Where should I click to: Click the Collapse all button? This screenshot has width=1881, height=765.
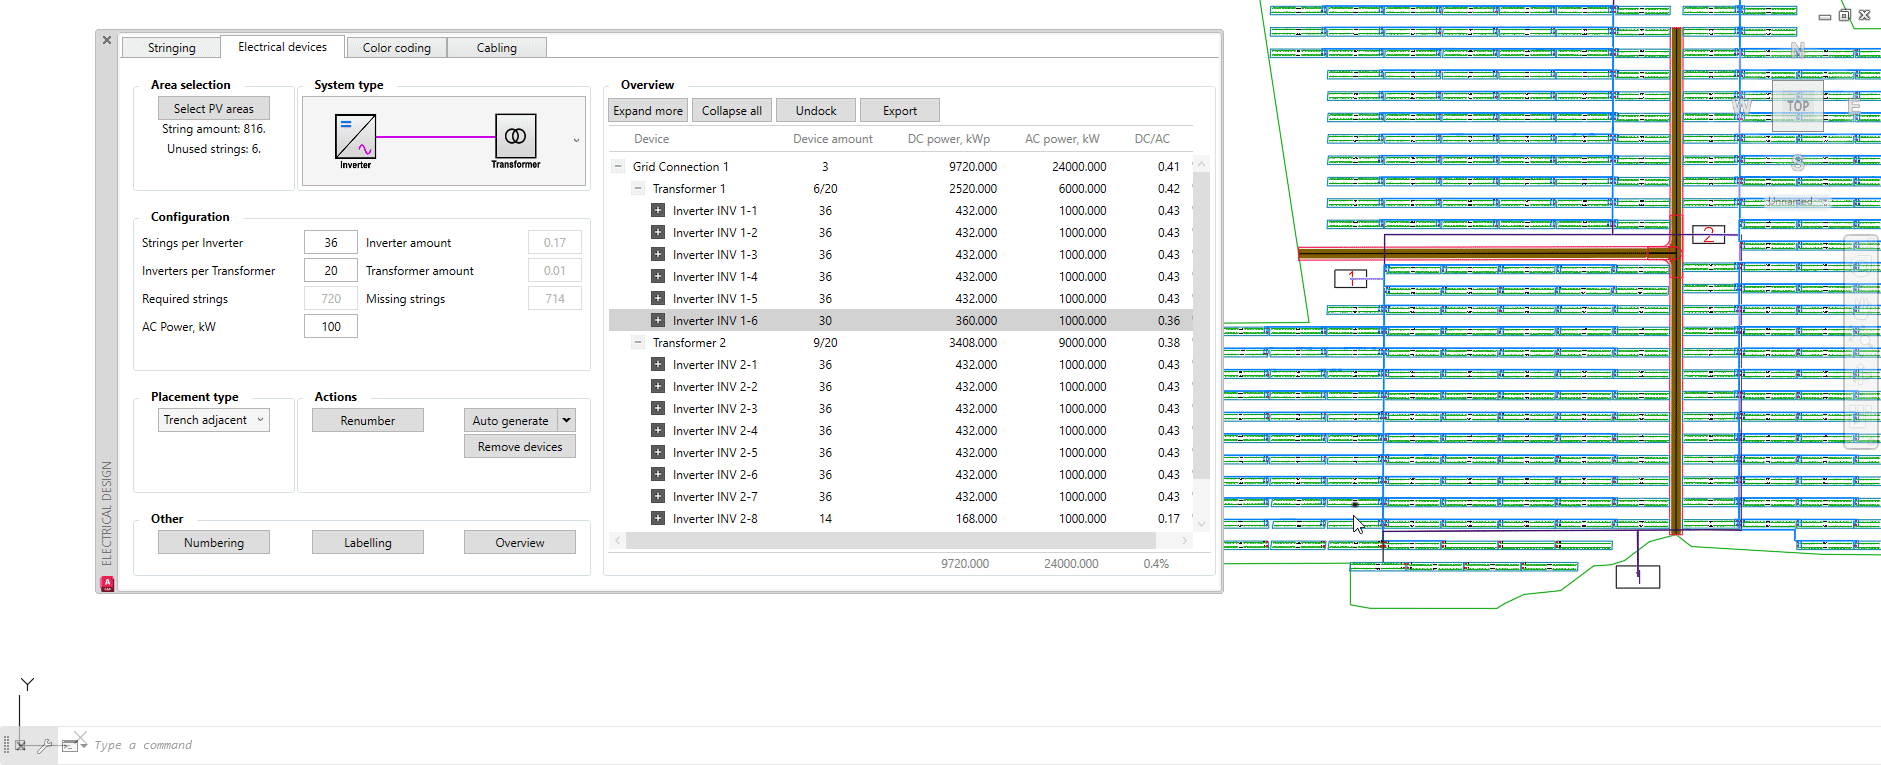point(732,111)
